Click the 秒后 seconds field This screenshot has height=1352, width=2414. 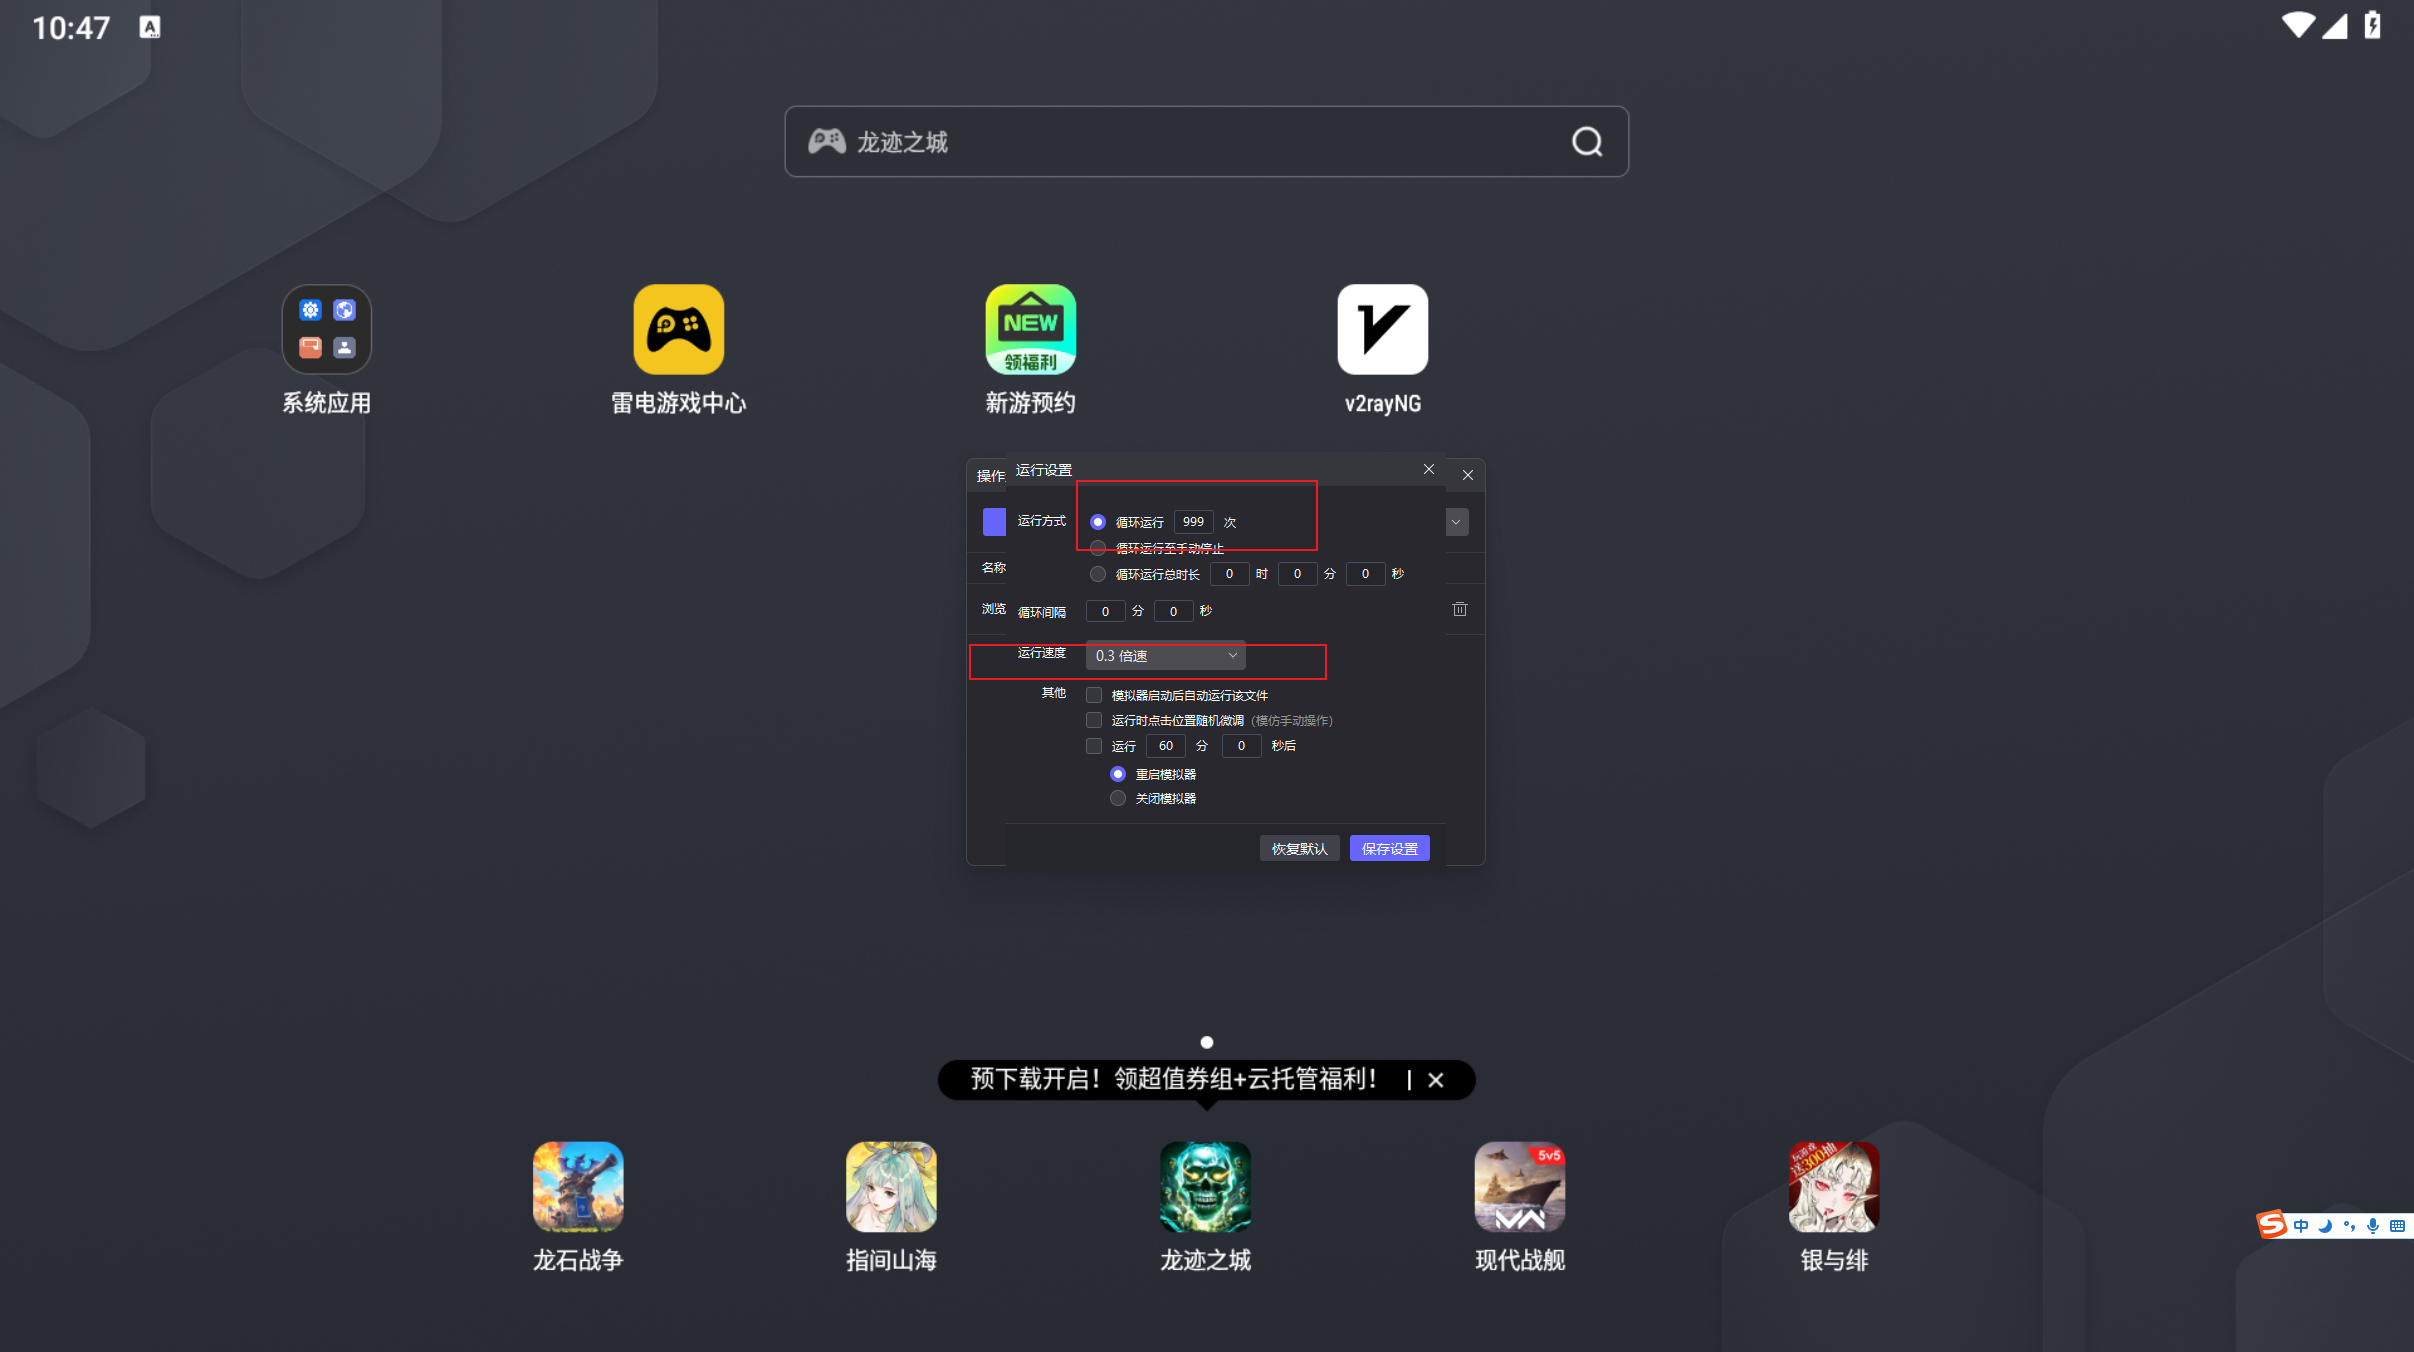click(1242, 746)
